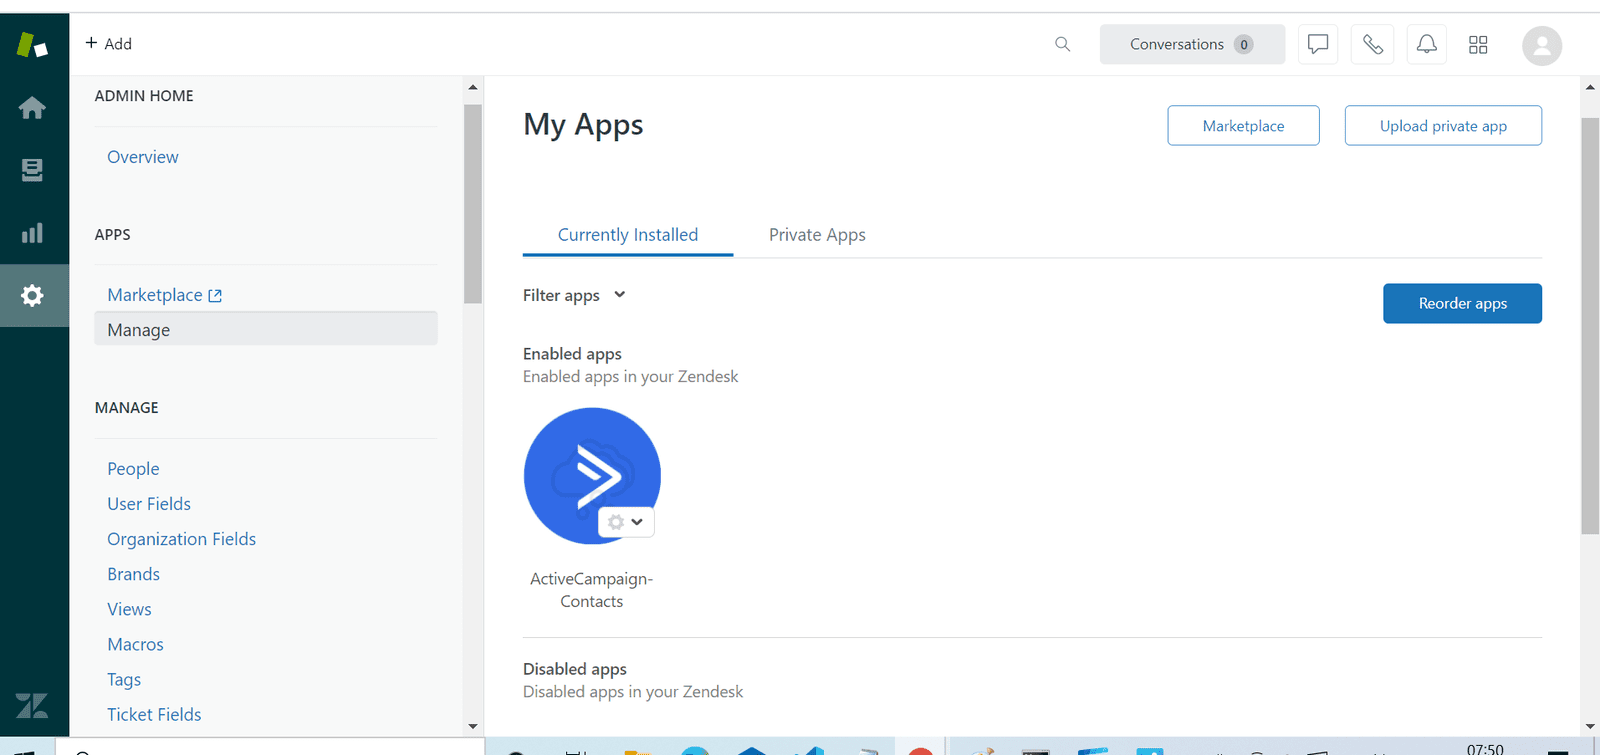This screenshot has width=1600, height=755.
Task: Expand the Filter apps dropdown
Action: pos(574,295)
